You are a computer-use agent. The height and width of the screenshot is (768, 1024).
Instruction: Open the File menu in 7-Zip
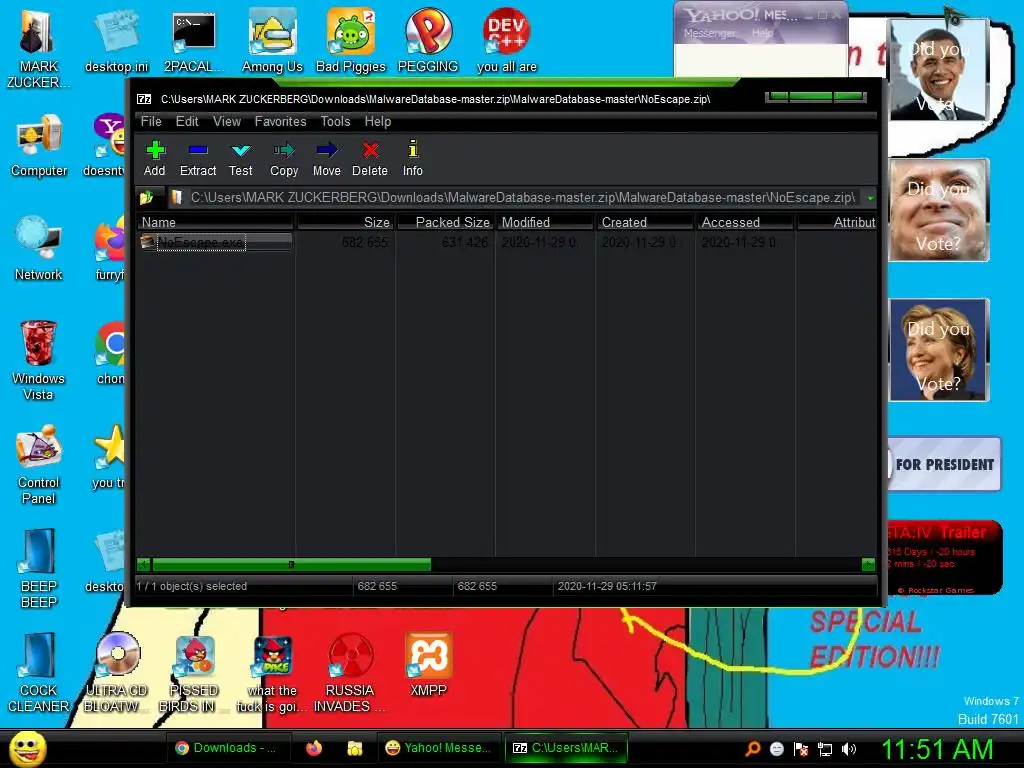[151, 121]
